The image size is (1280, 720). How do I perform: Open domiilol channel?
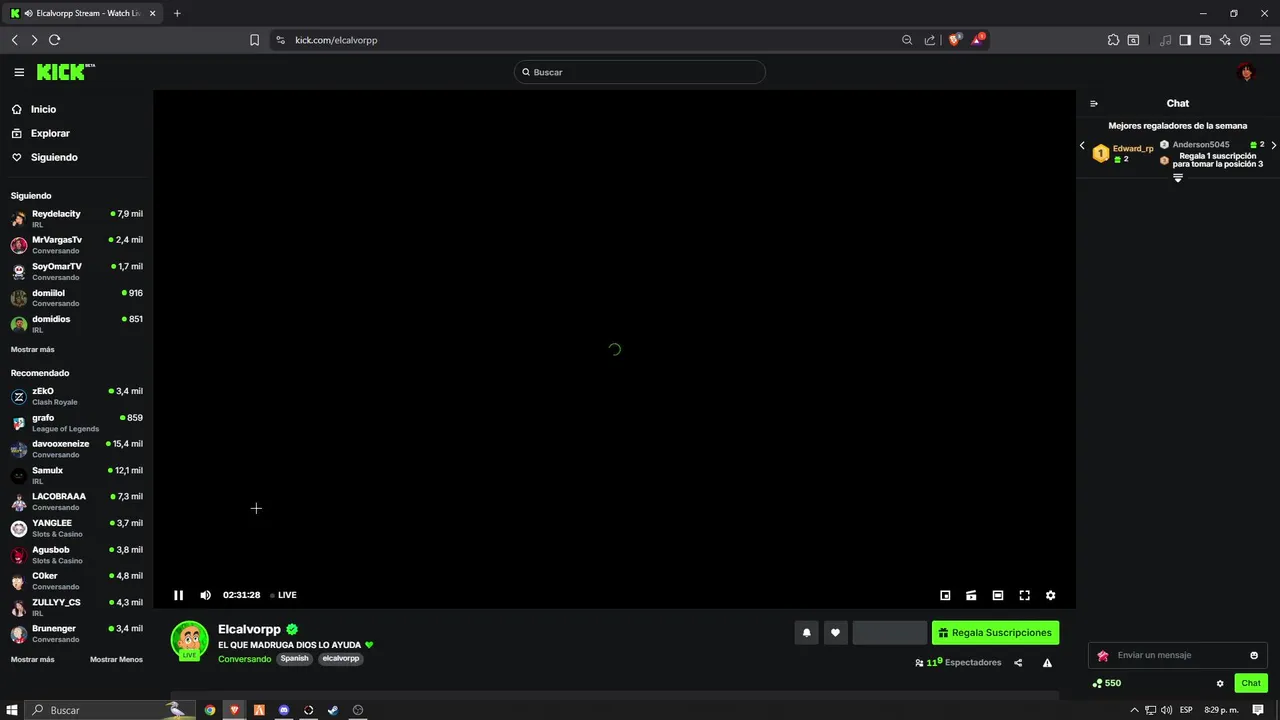77,298
